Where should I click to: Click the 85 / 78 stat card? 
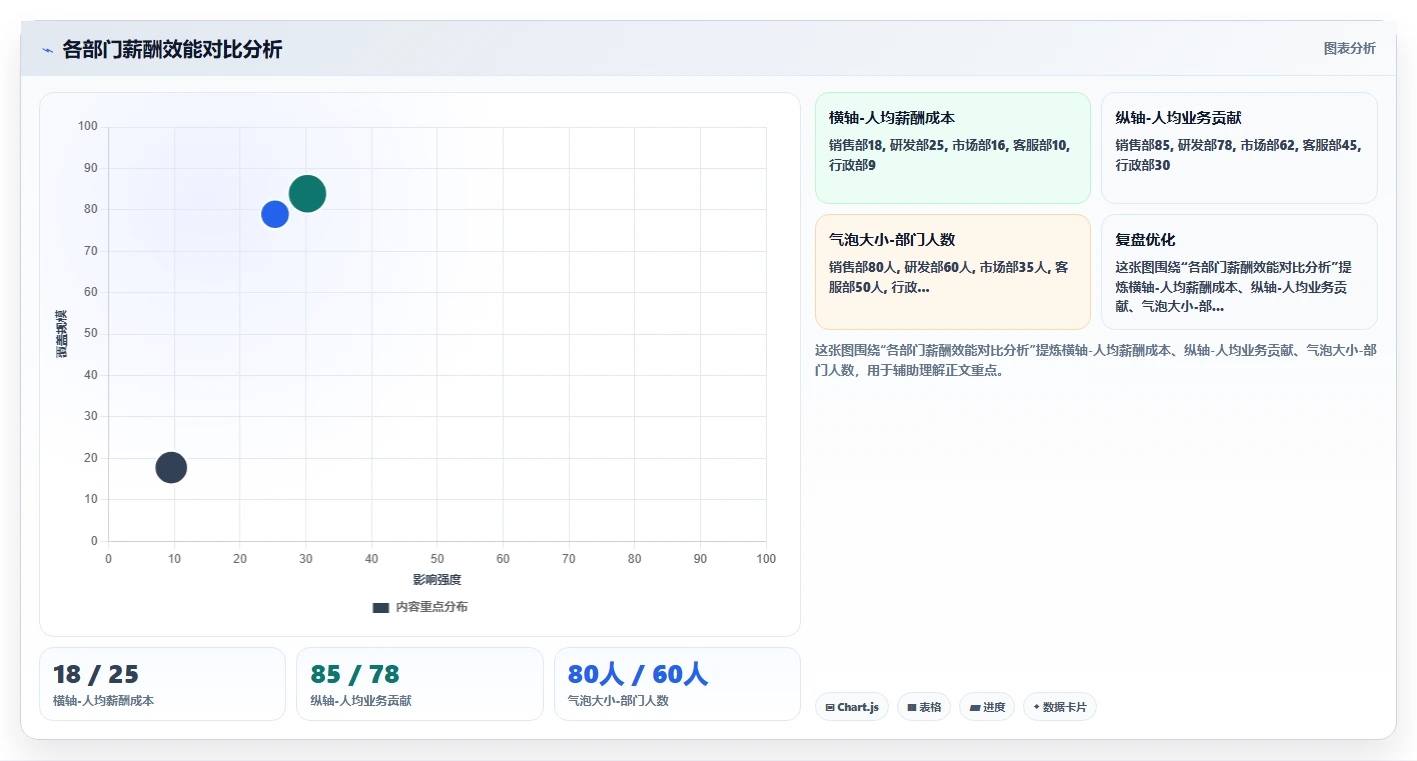420,684
